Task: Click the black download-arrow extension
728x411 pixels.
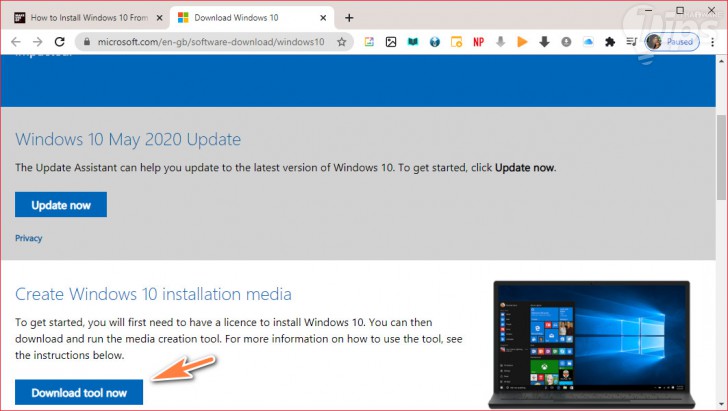Action: click(544, 42)
